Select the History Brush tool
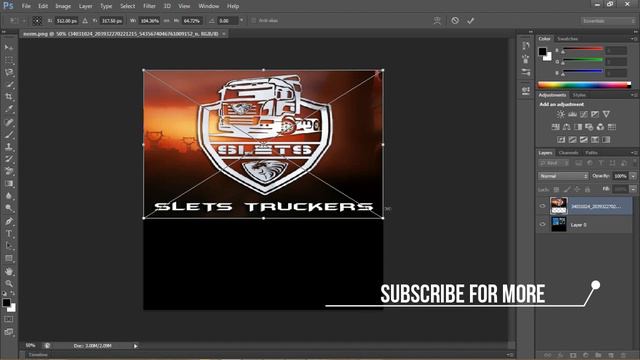Screen dimensions: 640x360 click(x=9, y=159)
